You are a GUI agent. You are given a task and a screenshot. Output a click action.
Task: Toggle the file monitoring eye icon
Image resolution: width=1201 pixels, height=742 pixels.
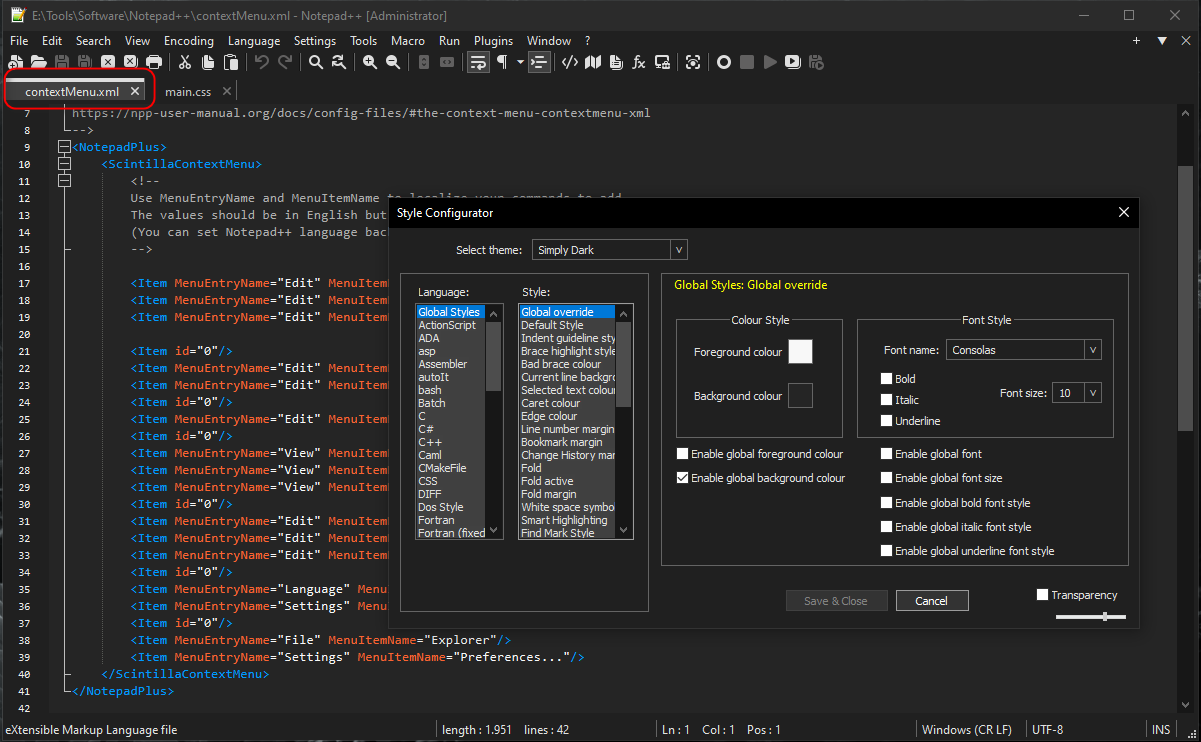[693, 62]
